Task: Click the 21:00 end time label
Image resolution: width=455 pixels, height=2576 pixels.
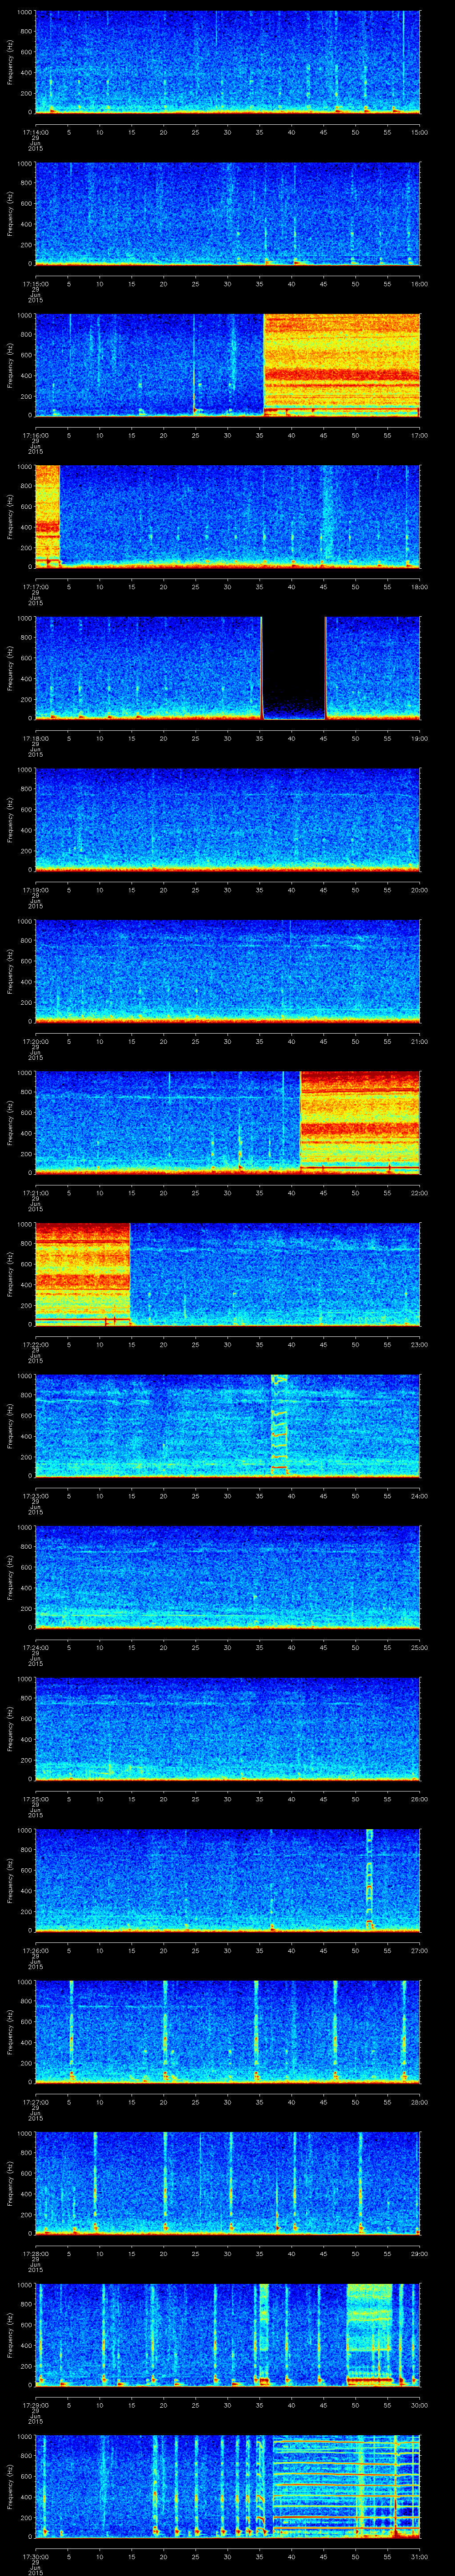Action: 419,1042
